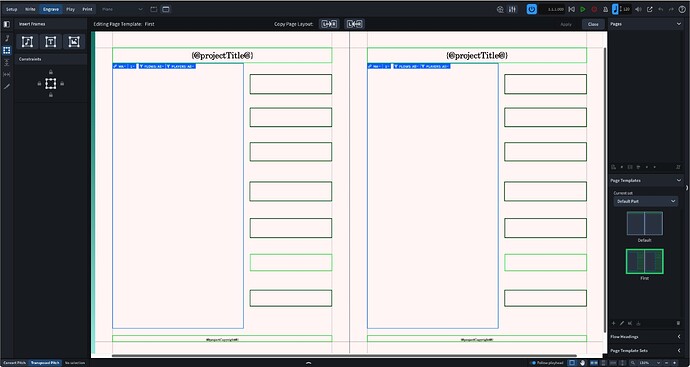Toggle the left panel visibility icon
690x367 pixels.
[x=7, y=24]
